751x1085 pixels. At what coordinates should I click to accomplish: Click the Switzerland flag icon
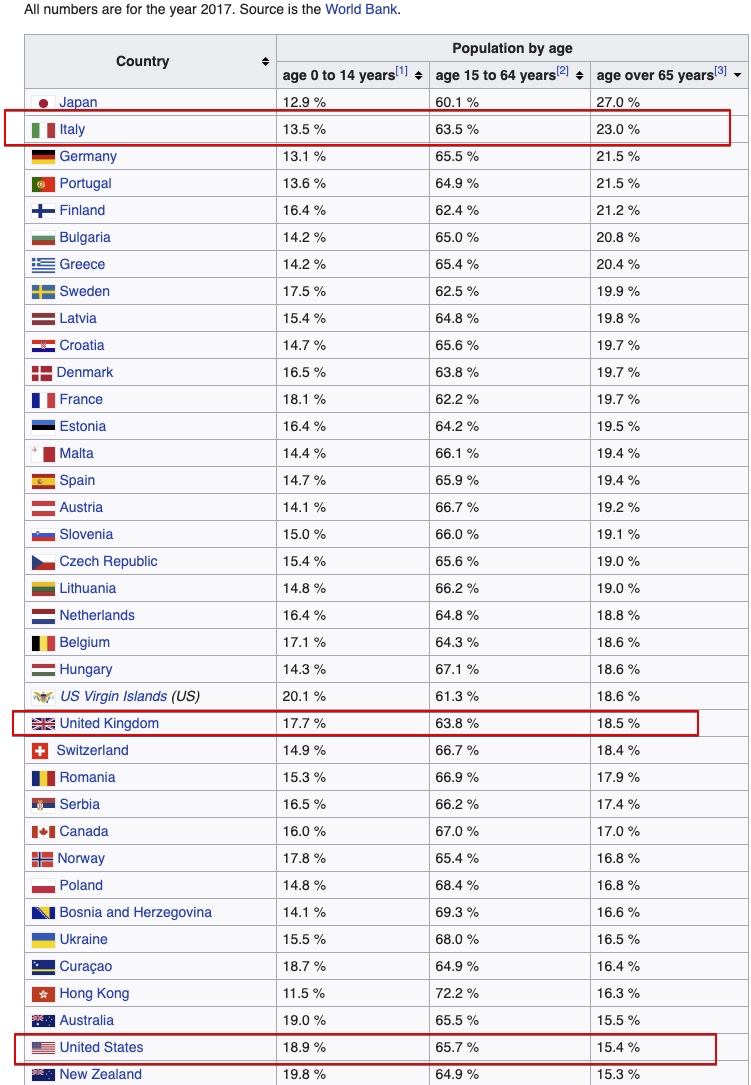pos(41,751)
